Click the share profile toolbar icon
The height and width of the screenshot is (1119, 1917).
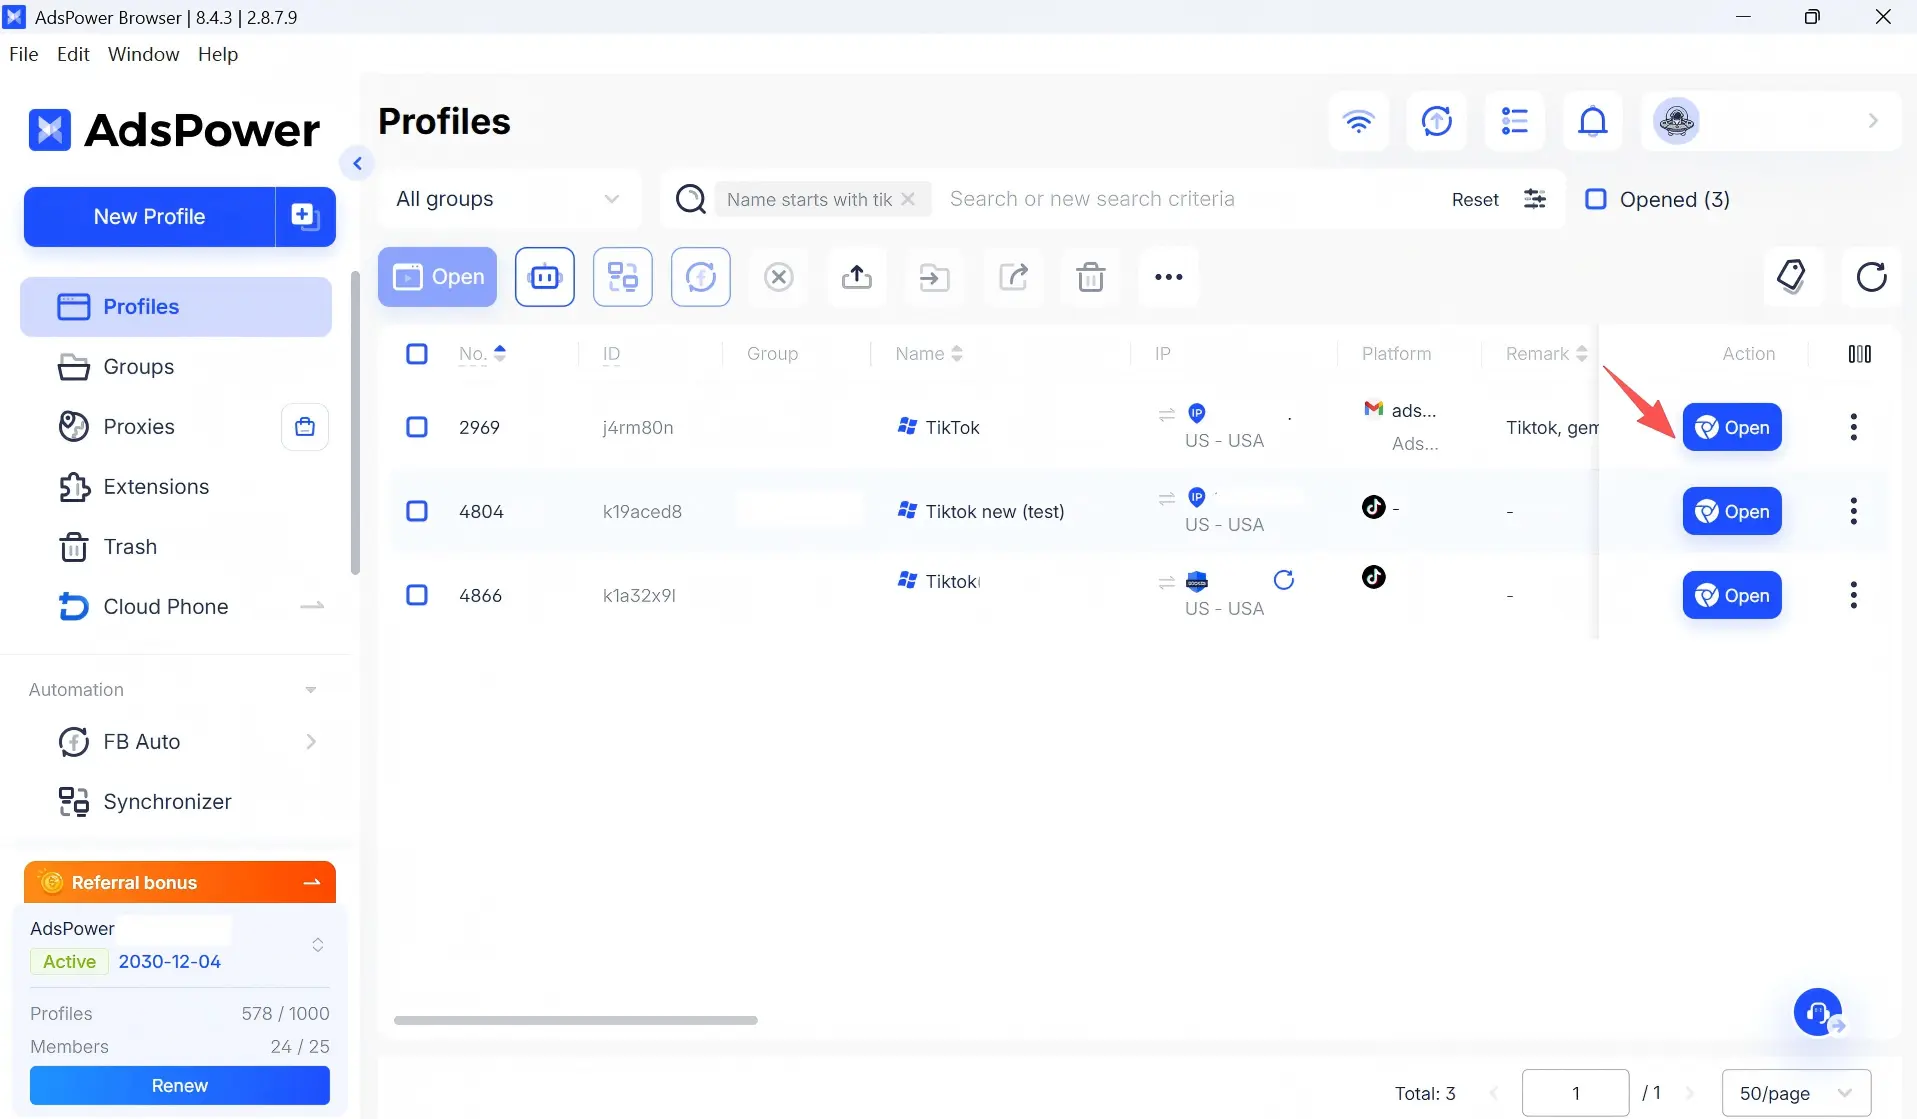click(x=1013, y=277)
